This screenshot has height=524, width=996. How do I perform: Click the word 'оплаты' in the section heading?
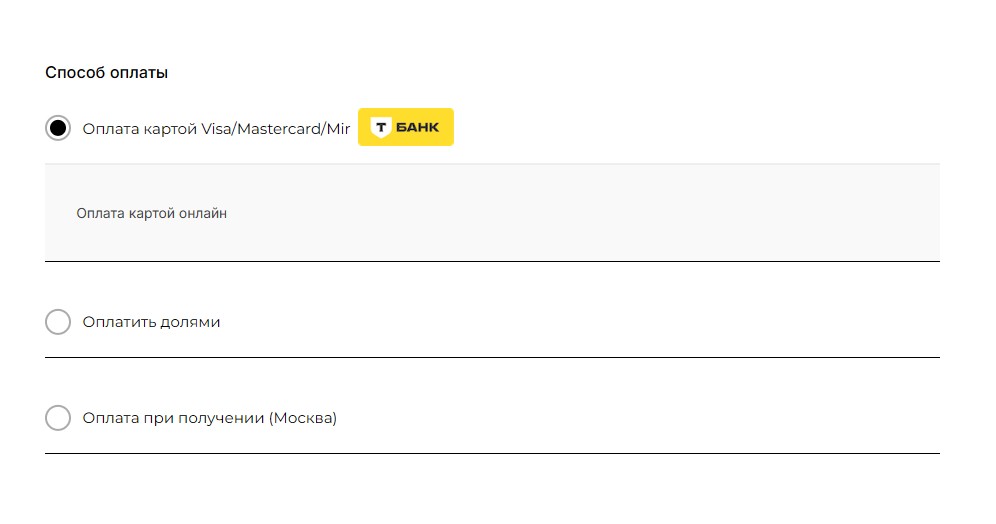(x=140, y=73)
